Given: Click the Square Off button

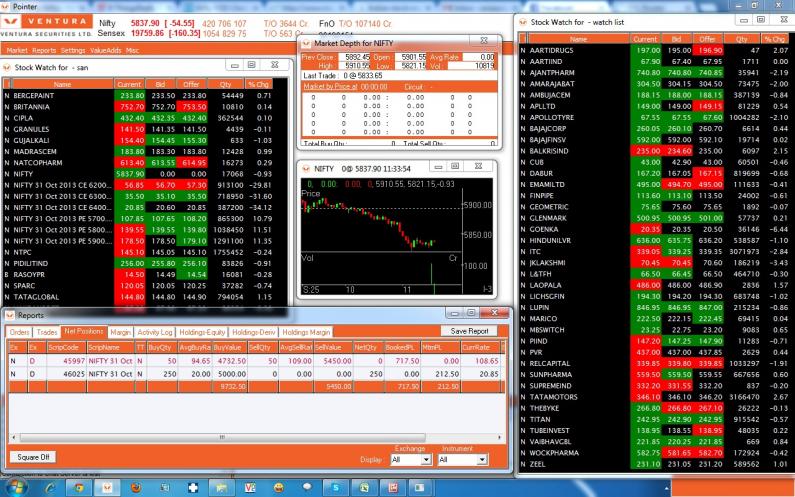Looking at the screenshot, I should (33, 457).
